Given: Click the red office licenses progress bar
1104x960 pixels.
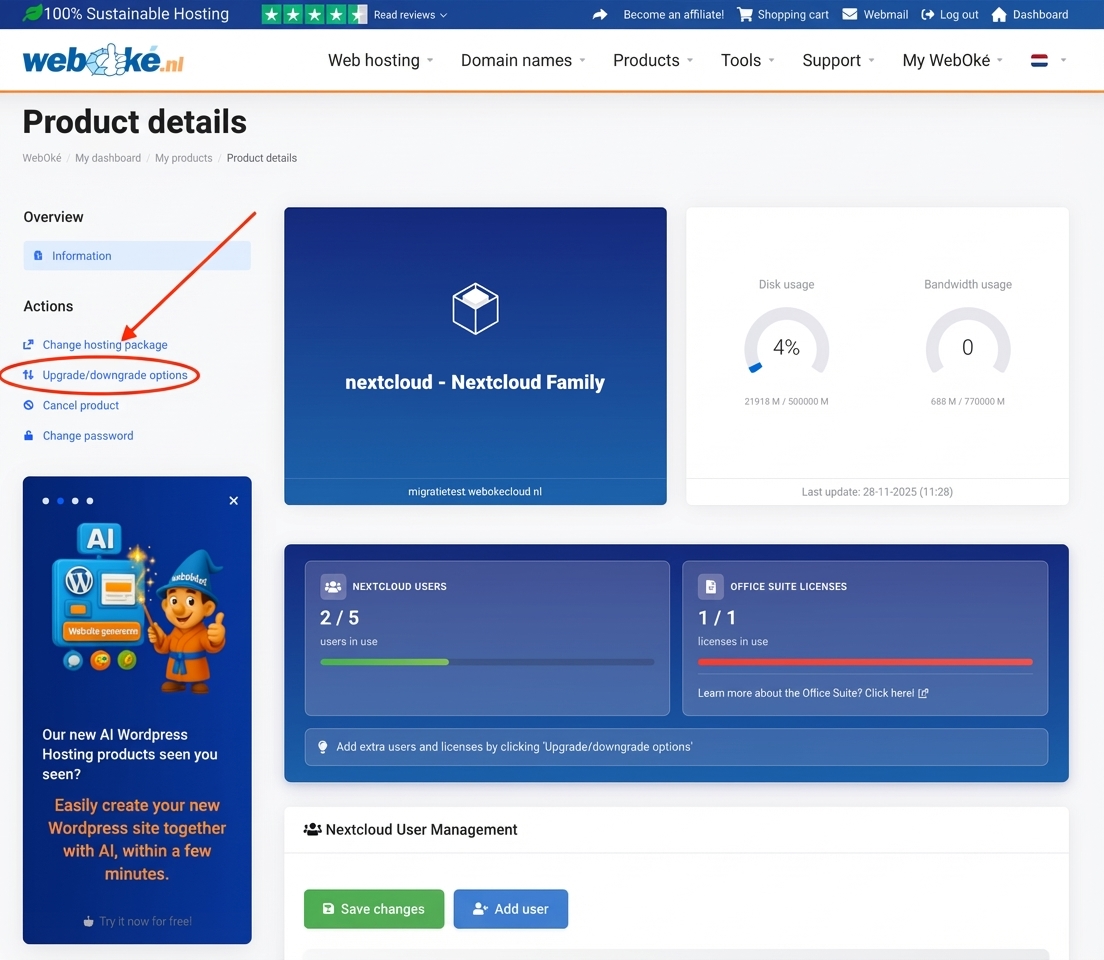Looking at the screenshot, I should pos(865,662).
